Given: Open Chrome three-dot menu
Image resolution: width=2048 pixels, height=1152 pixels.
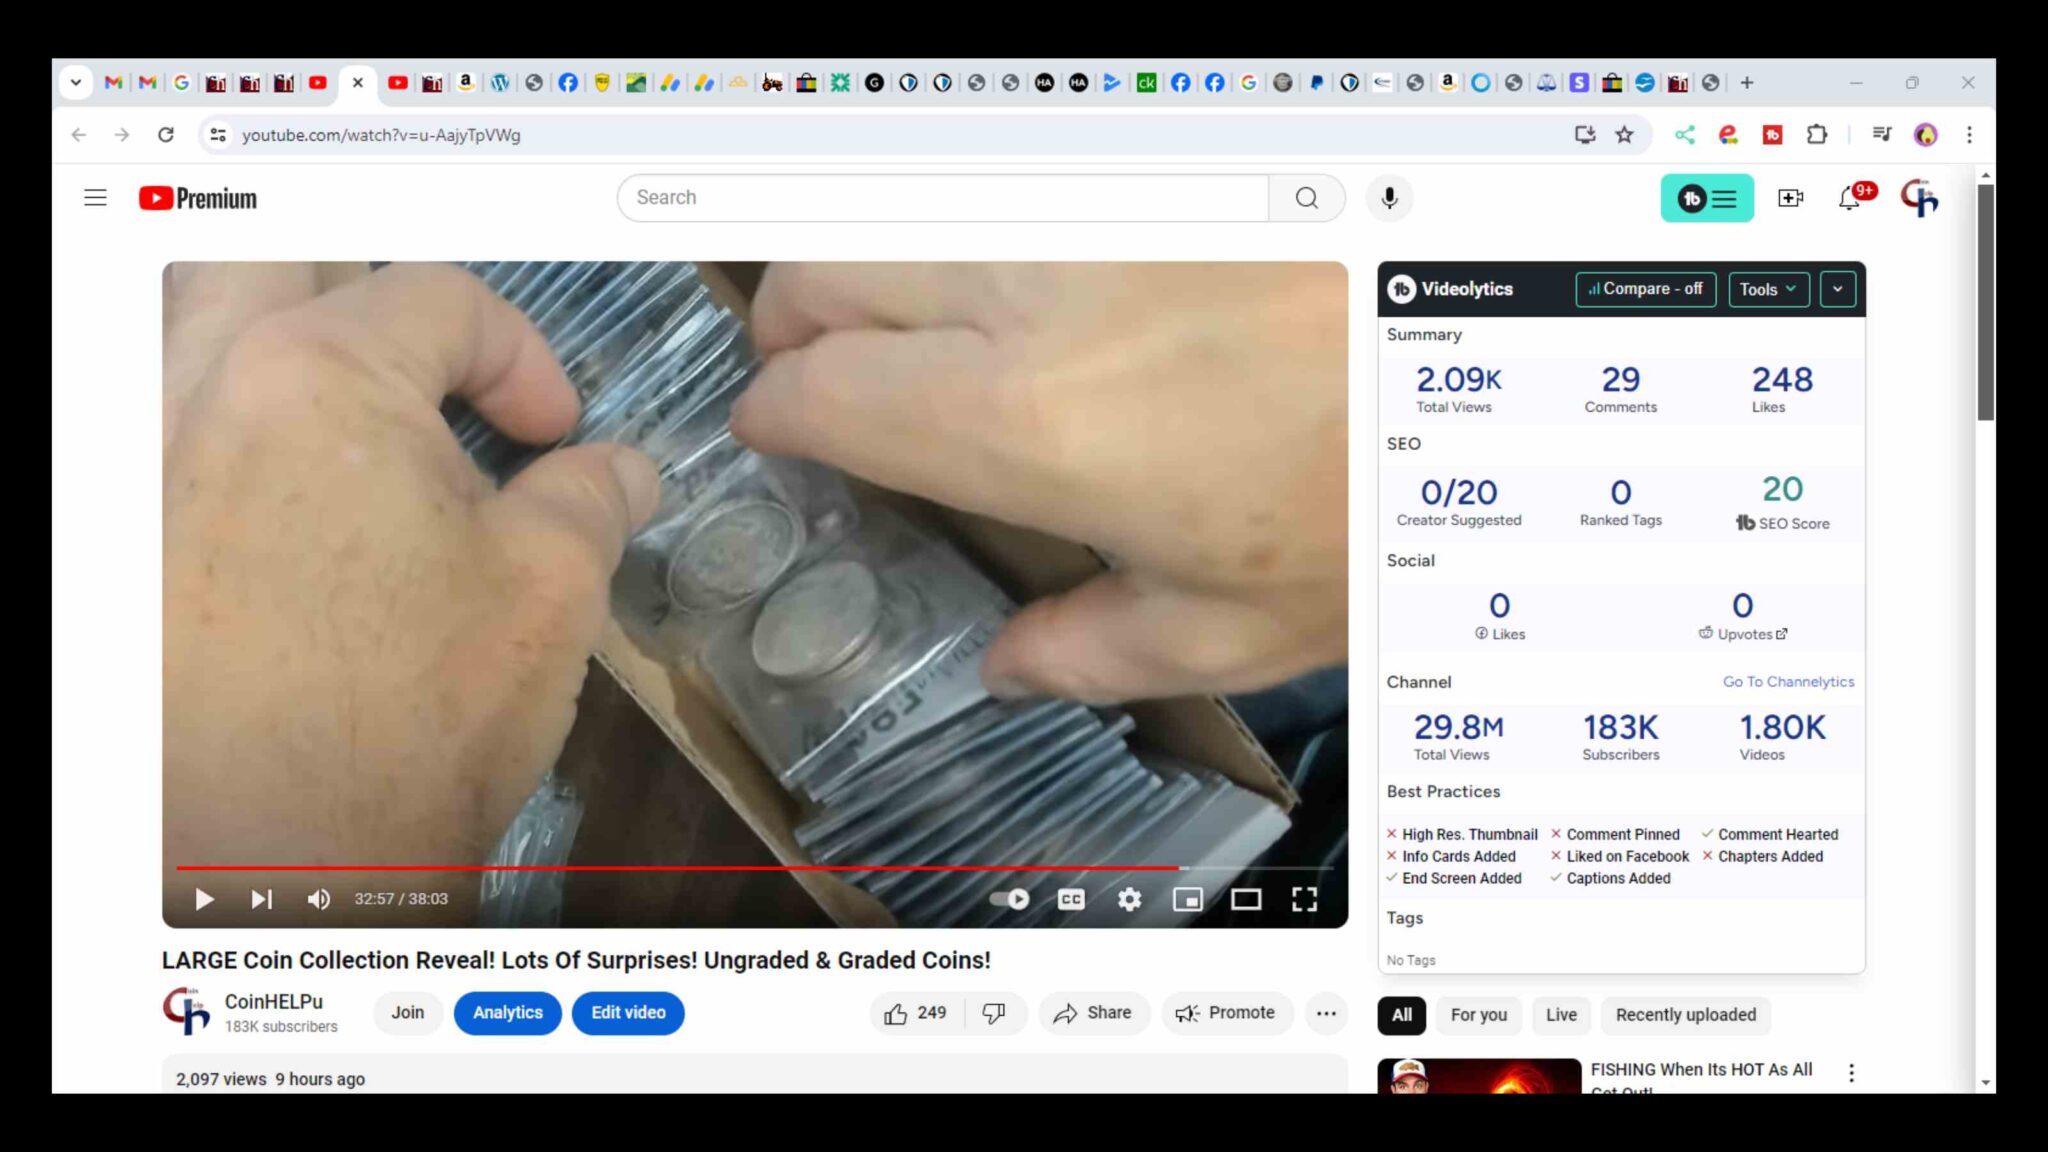Looking at the screenshot, I should click(x=1969, y=135).
